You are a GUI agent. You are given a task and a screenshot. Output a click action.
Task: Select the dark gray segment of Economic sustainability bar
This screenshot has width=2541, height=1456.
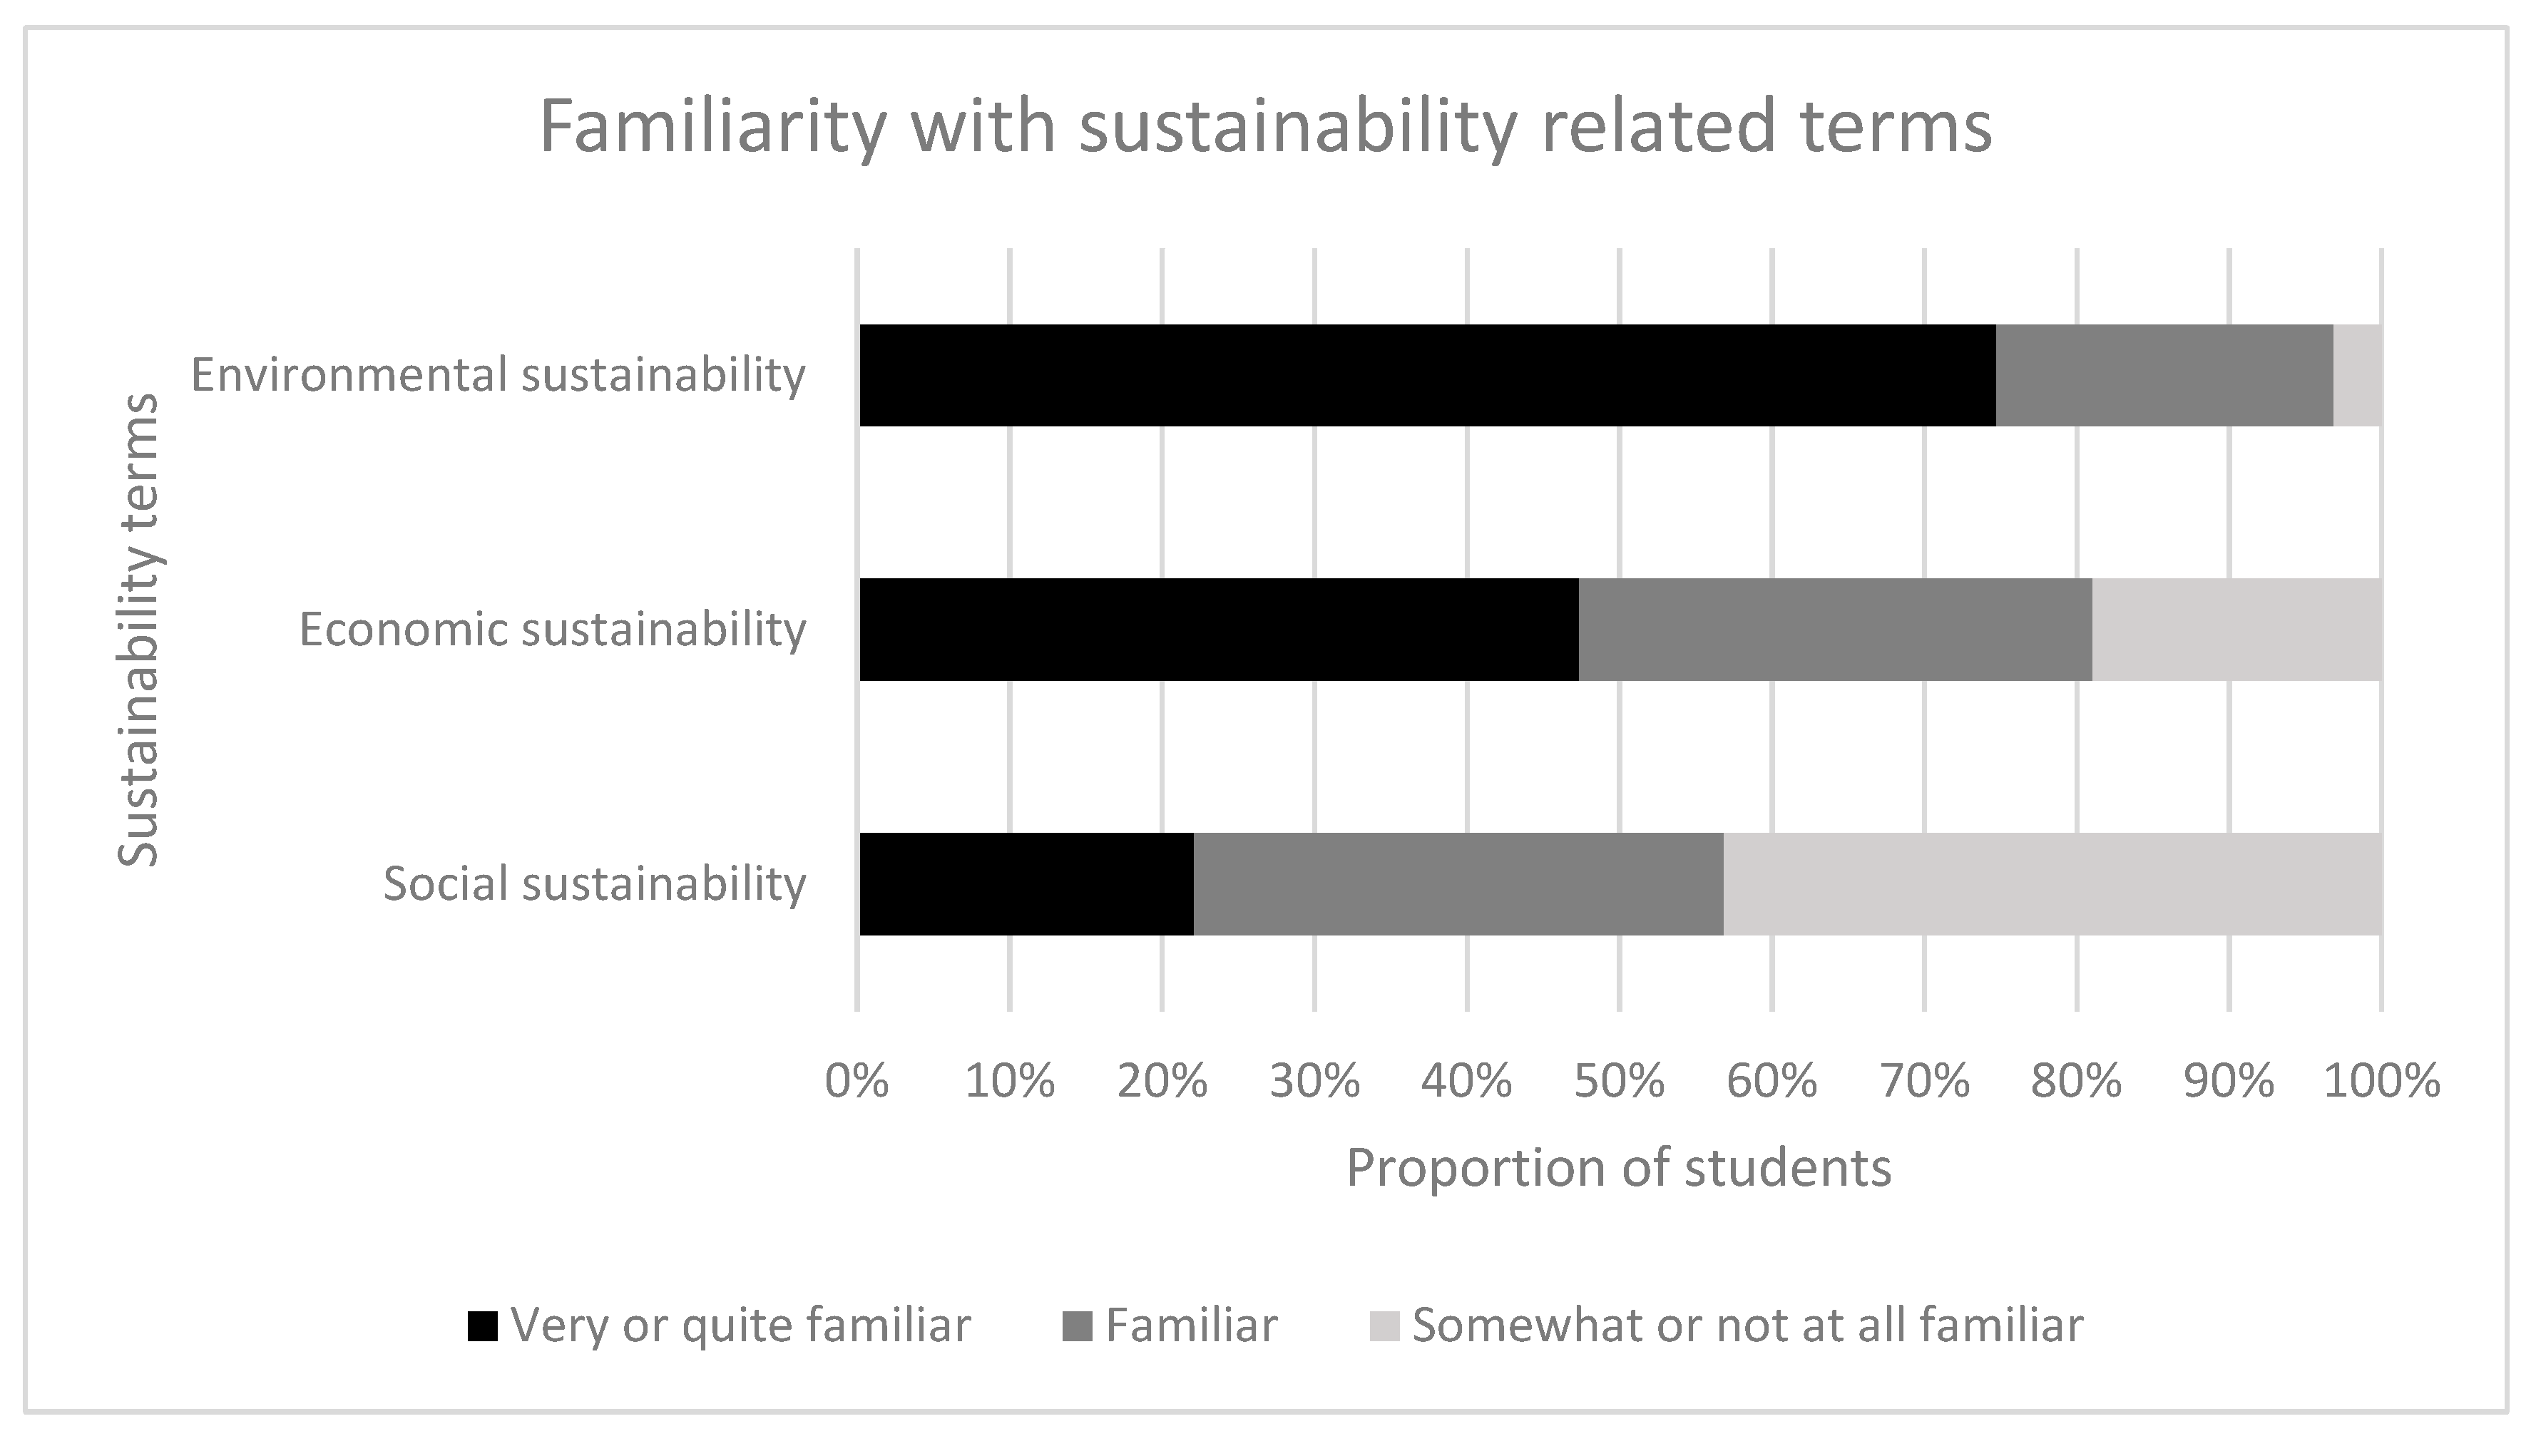coord(1835,630)
